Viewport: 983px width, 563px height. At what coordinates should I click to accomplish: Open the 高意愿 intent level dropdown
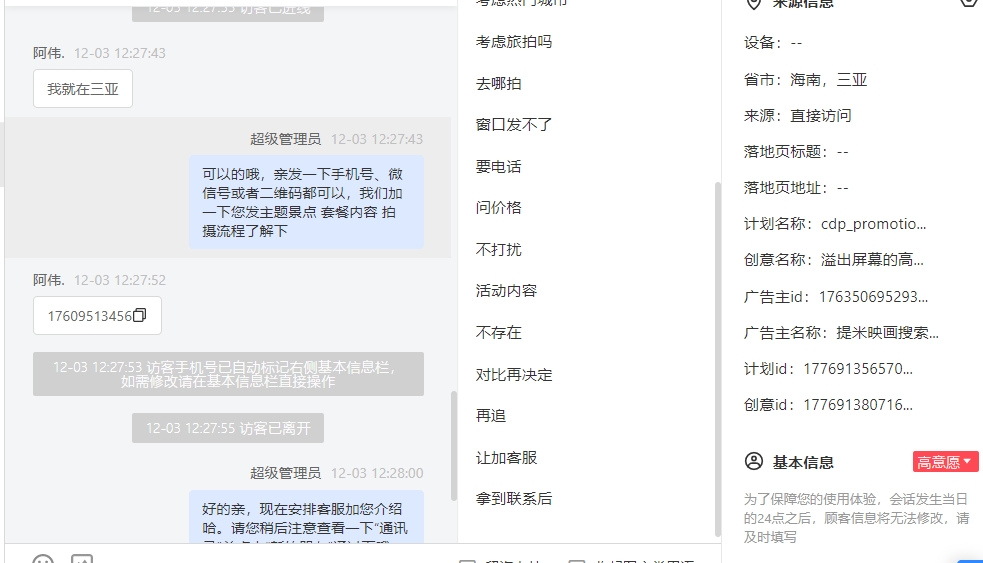[x=945, y=462]
